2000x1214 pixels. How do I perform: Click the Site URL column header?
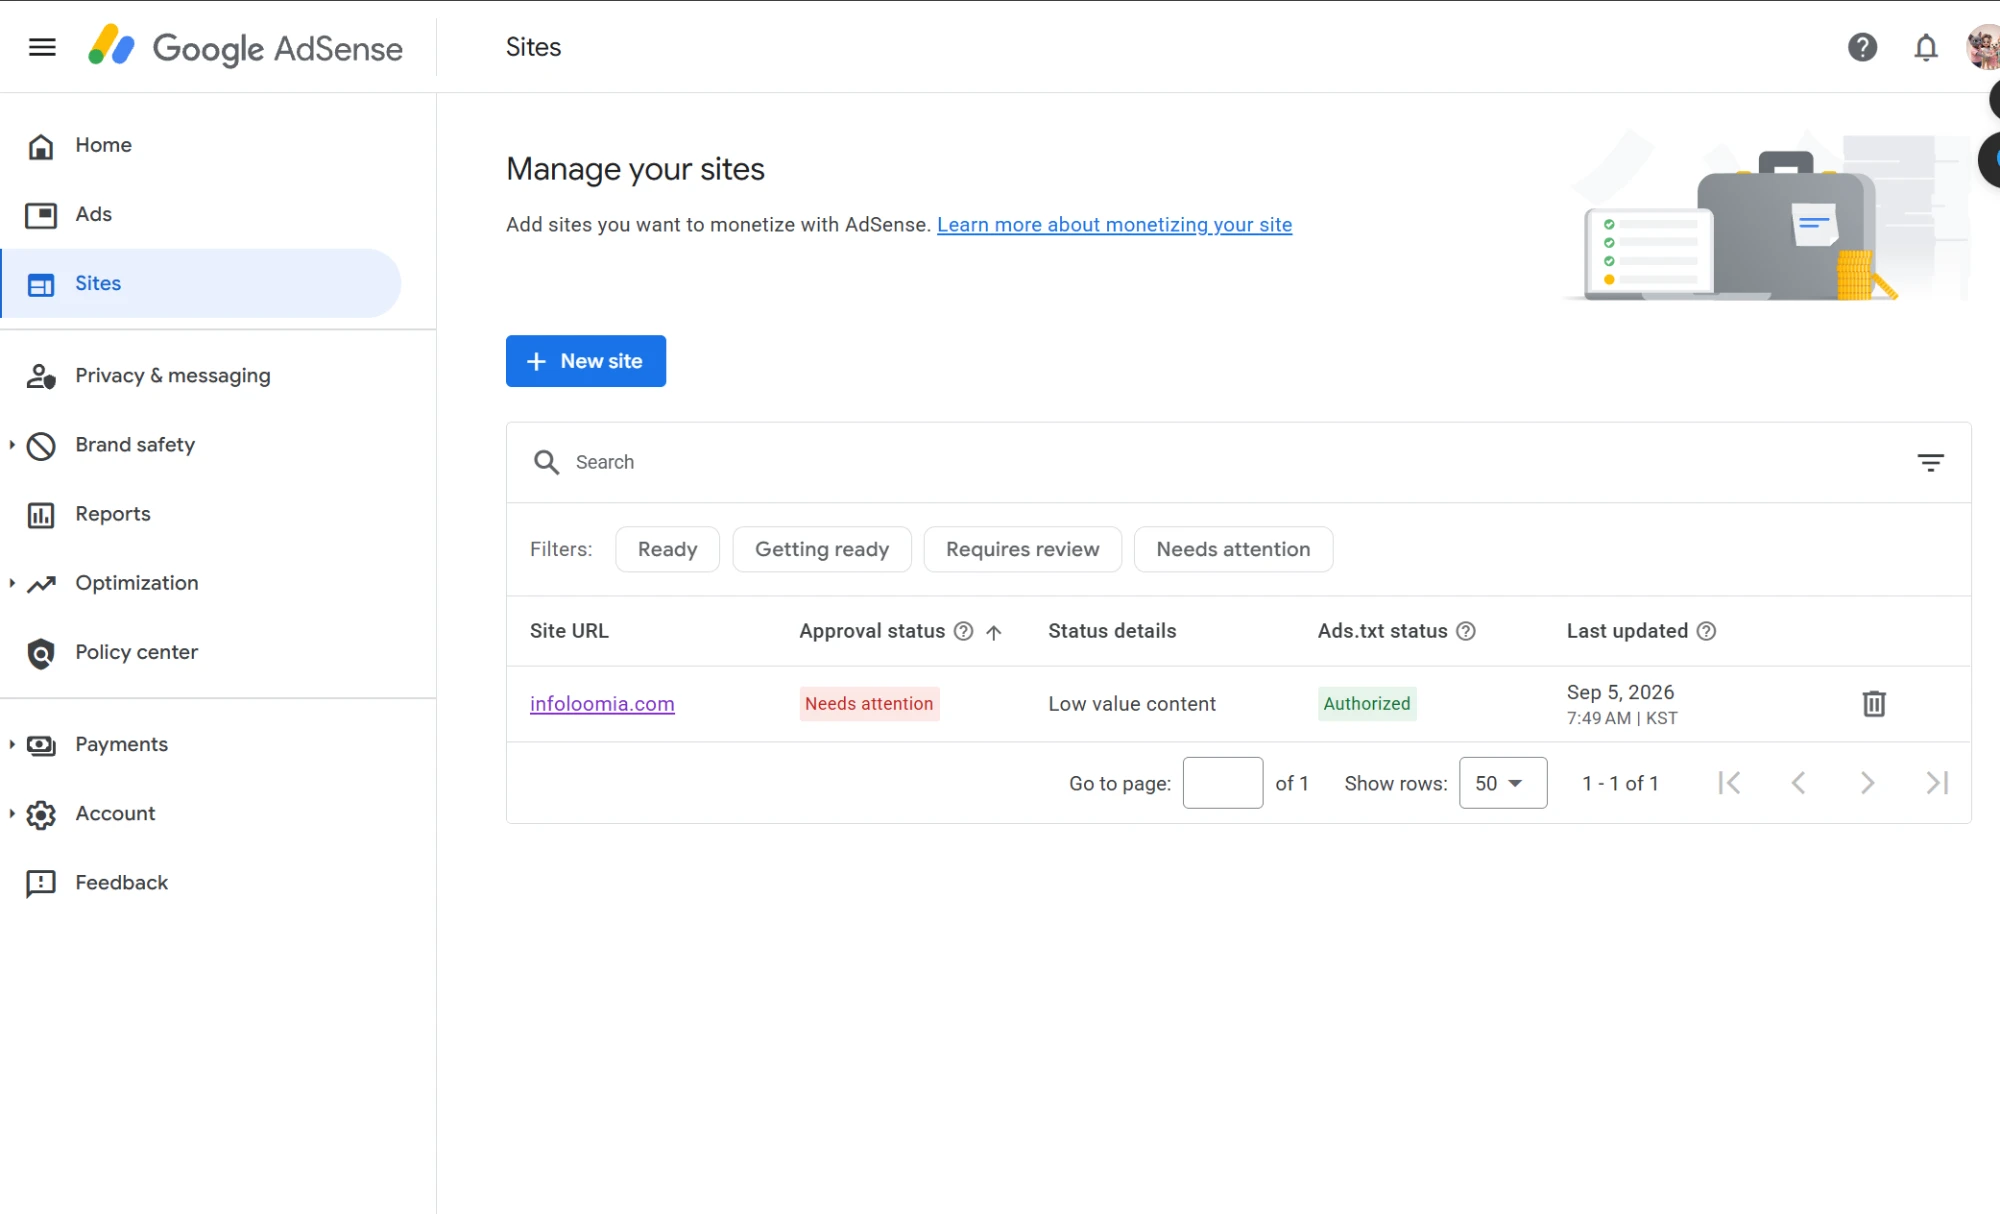point(569,631)
